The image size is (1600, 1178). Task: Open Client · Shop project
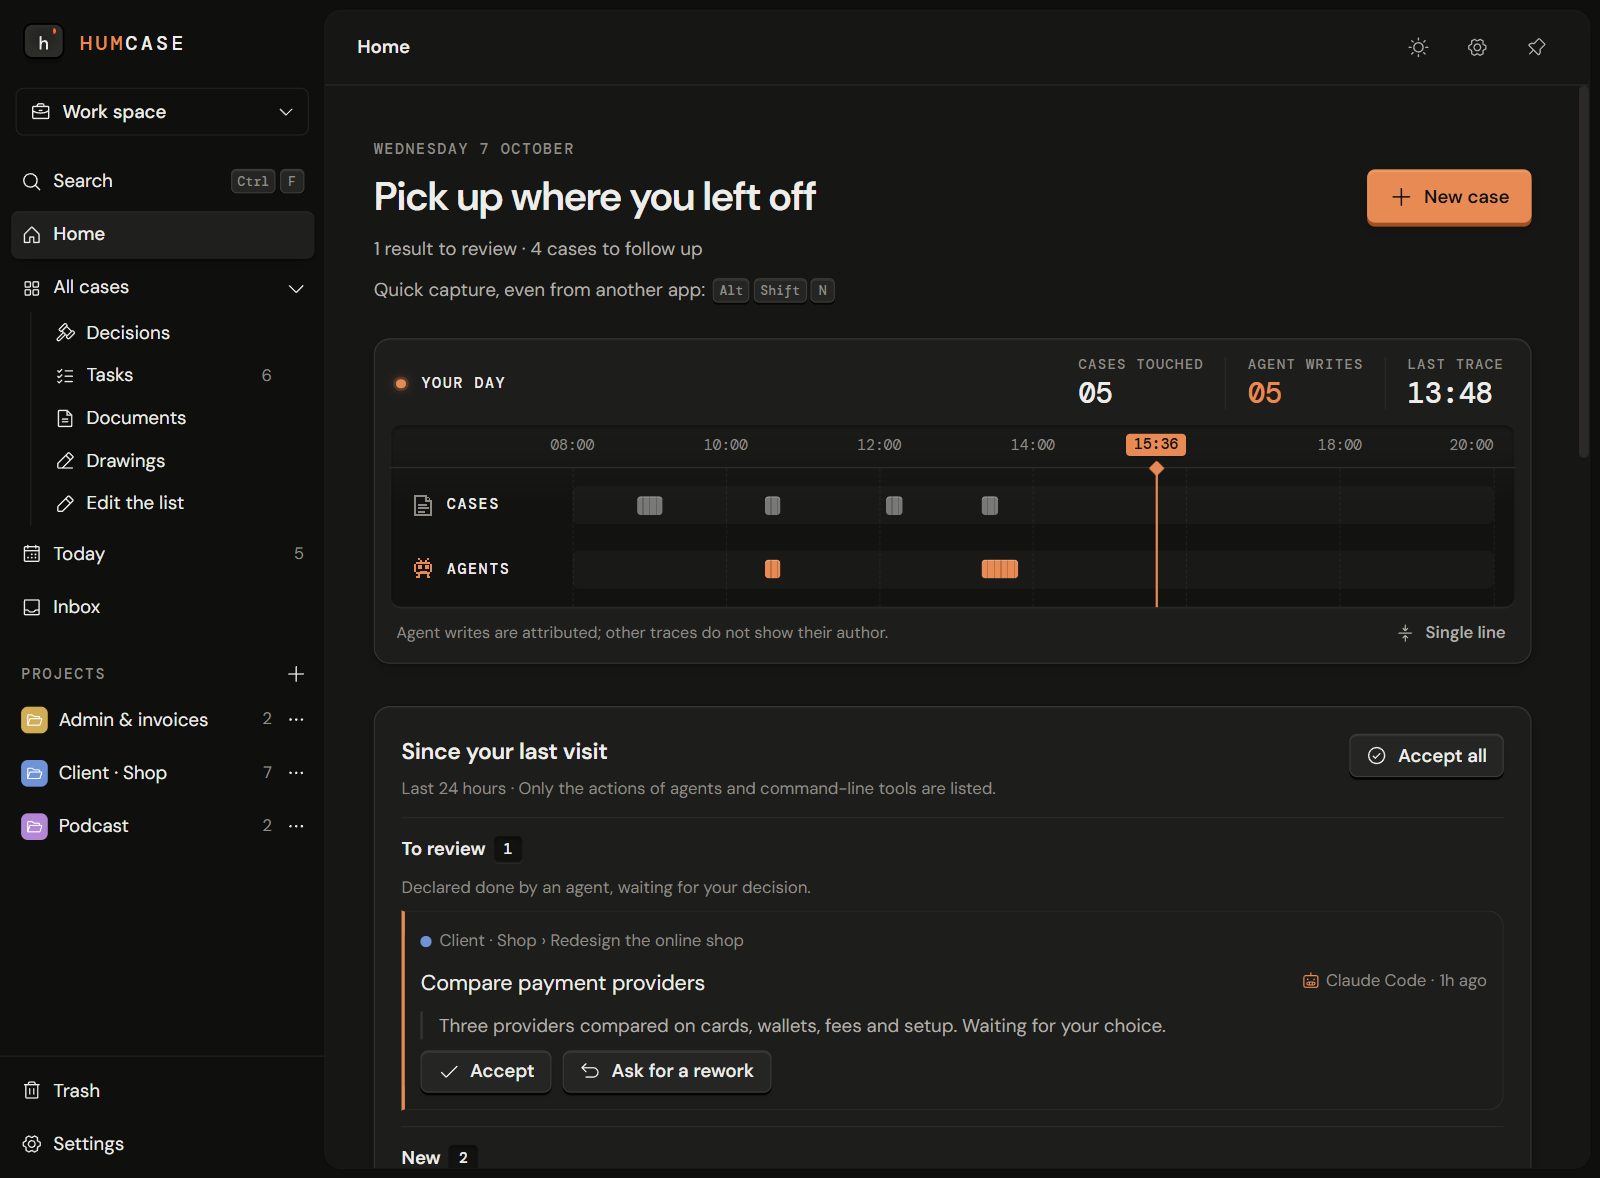coord(113,773)
